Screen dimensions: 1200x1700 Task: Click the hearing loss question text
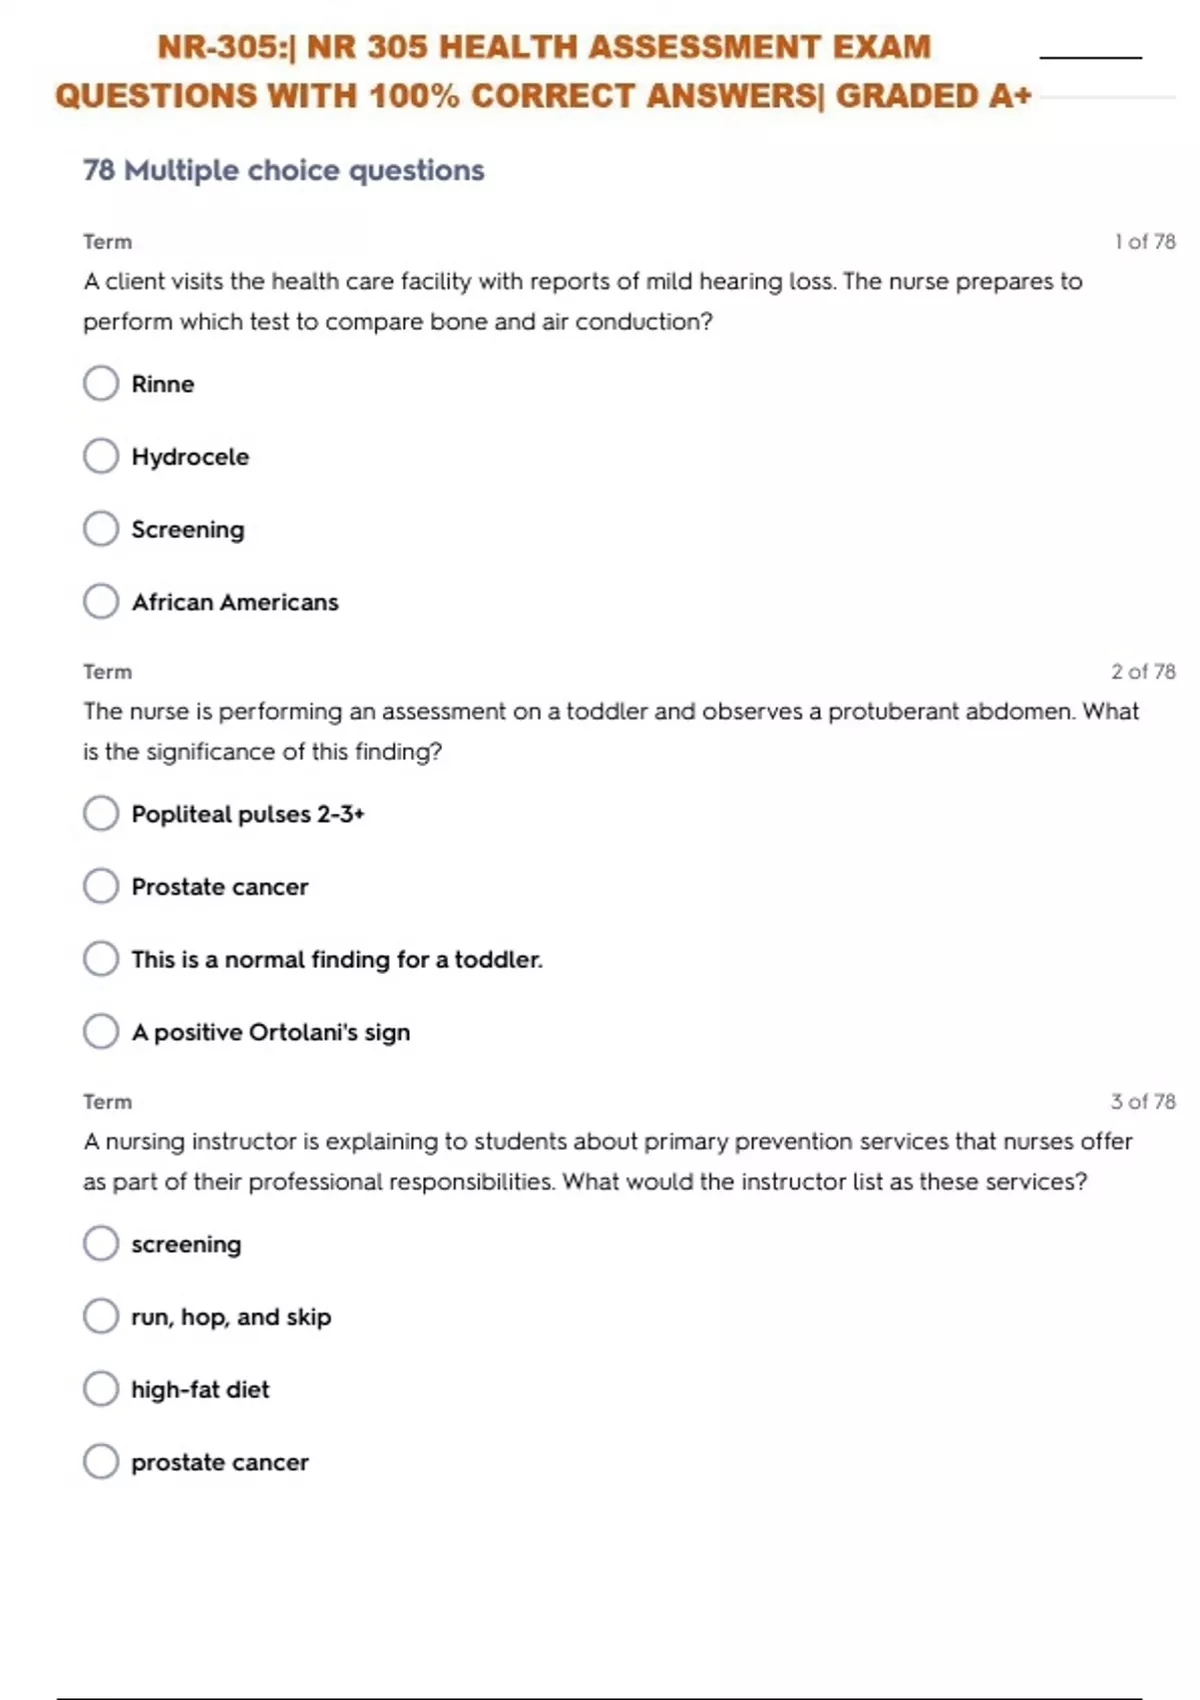tap(582, 301)
